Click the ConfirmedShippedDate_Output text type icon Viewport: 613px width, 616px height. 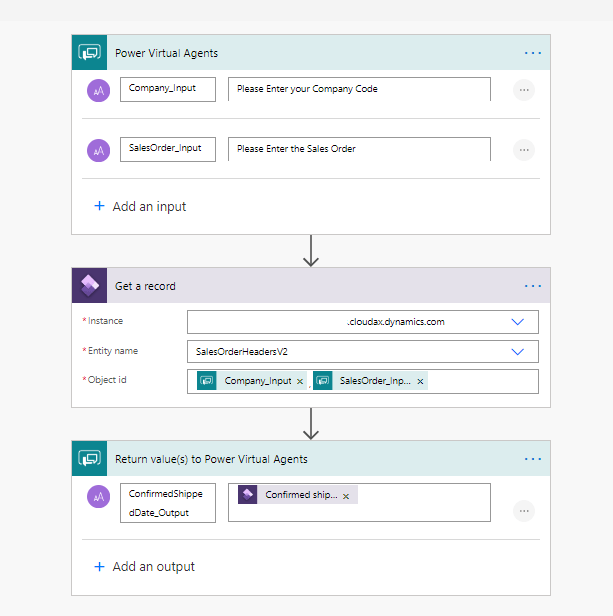(x=98, y=496)
